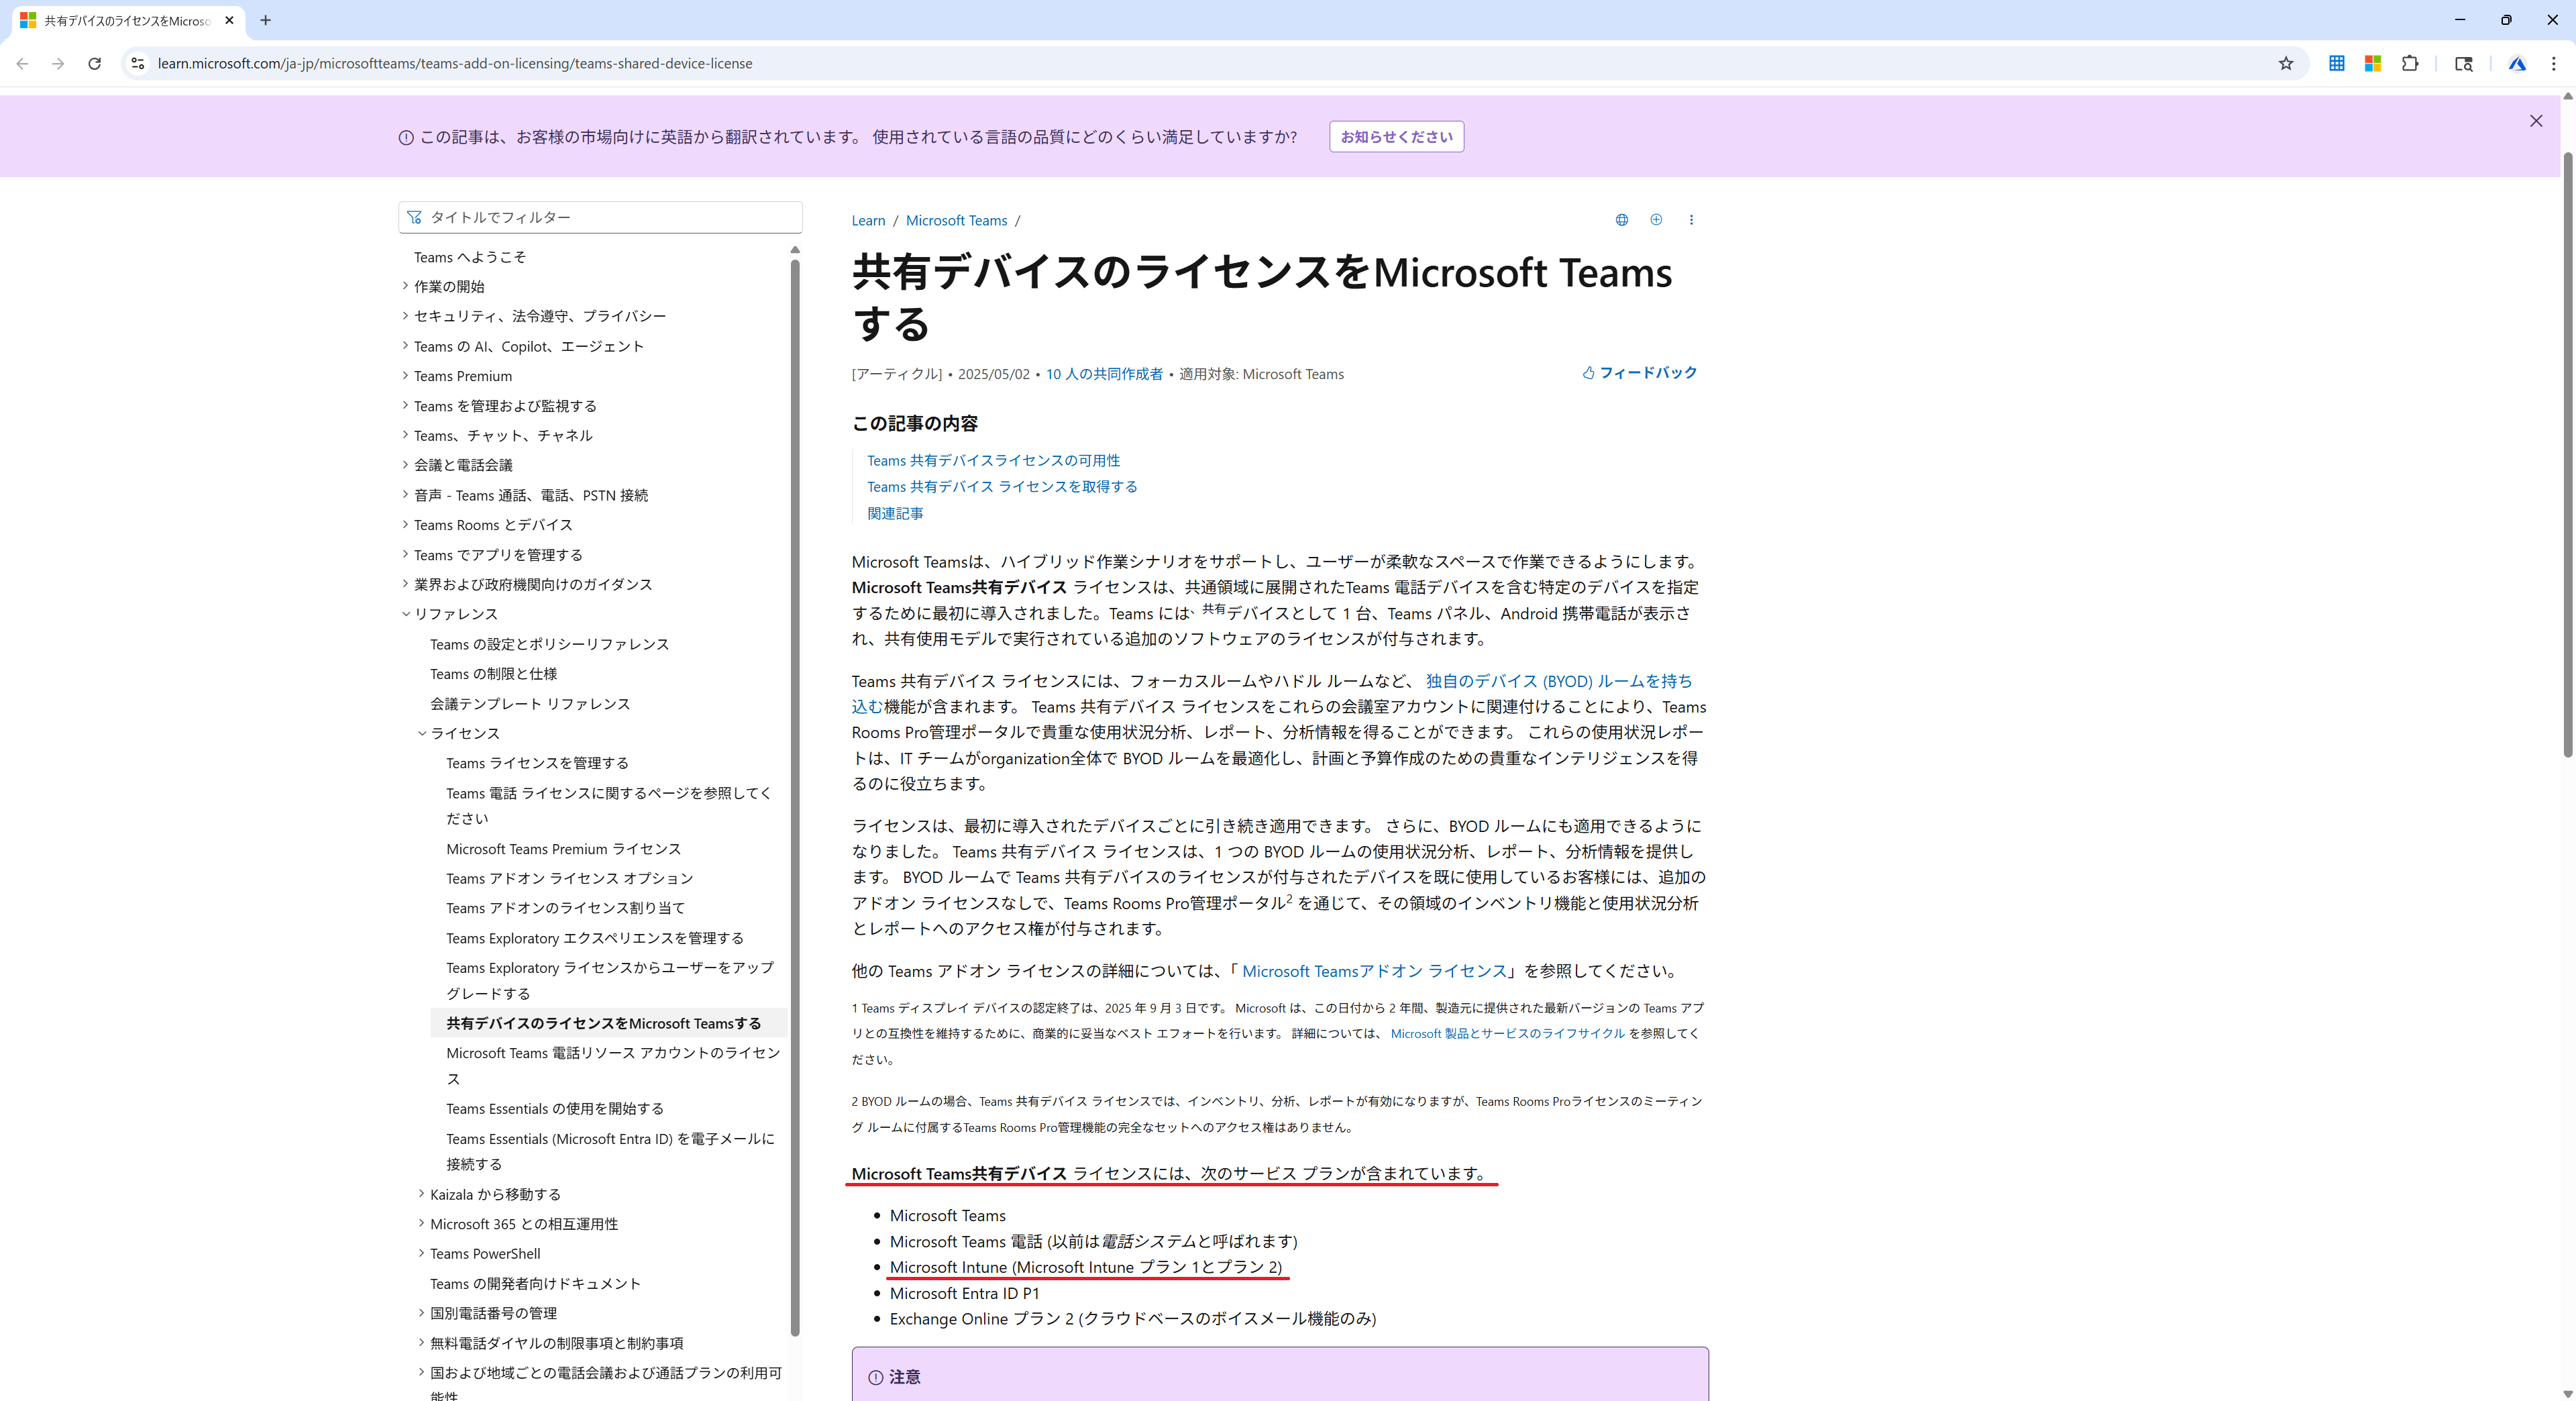The width and height of the screenshot is (2576, 1401).
Task: Click the site information icon in address bar
Action: (x=138, y=63)
